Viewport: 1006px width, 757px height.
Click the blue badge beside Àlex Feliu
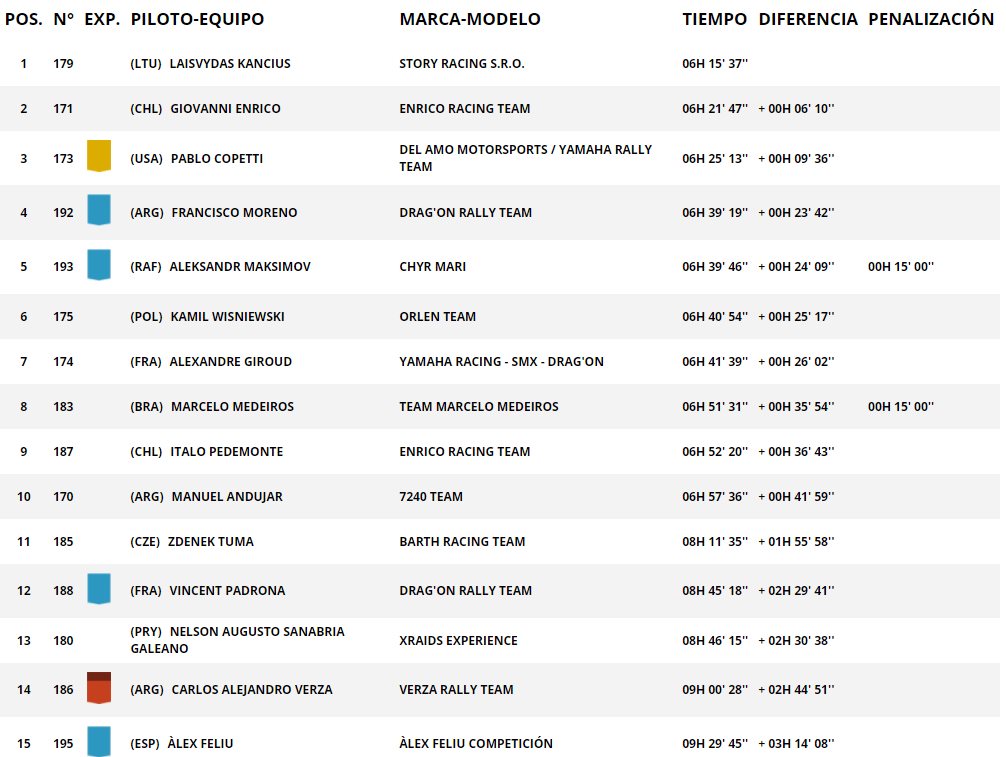(x=99, y=742)
